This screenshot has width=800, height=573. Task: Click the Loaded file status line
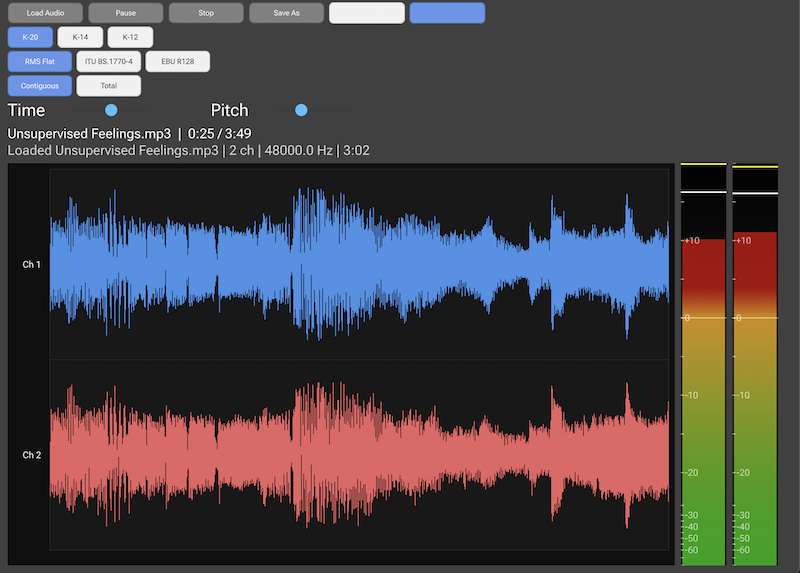[x=188, y=151]
